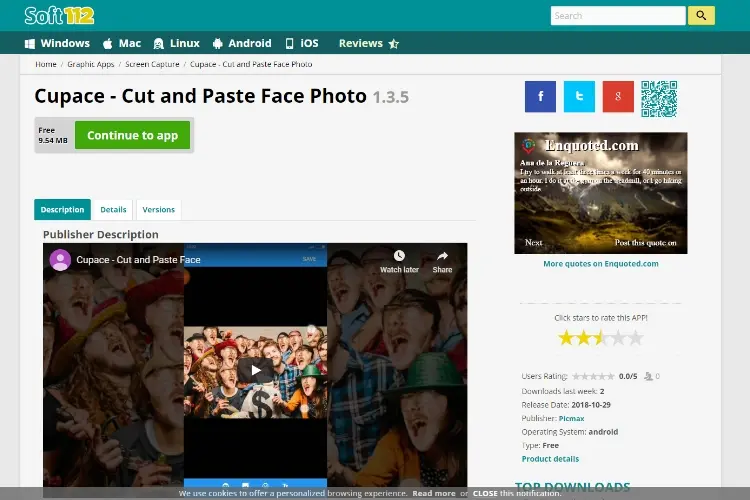The width and height of the screenshot is (750, 500).
Task: Click the Continue to app button
Action: [132, 135]
